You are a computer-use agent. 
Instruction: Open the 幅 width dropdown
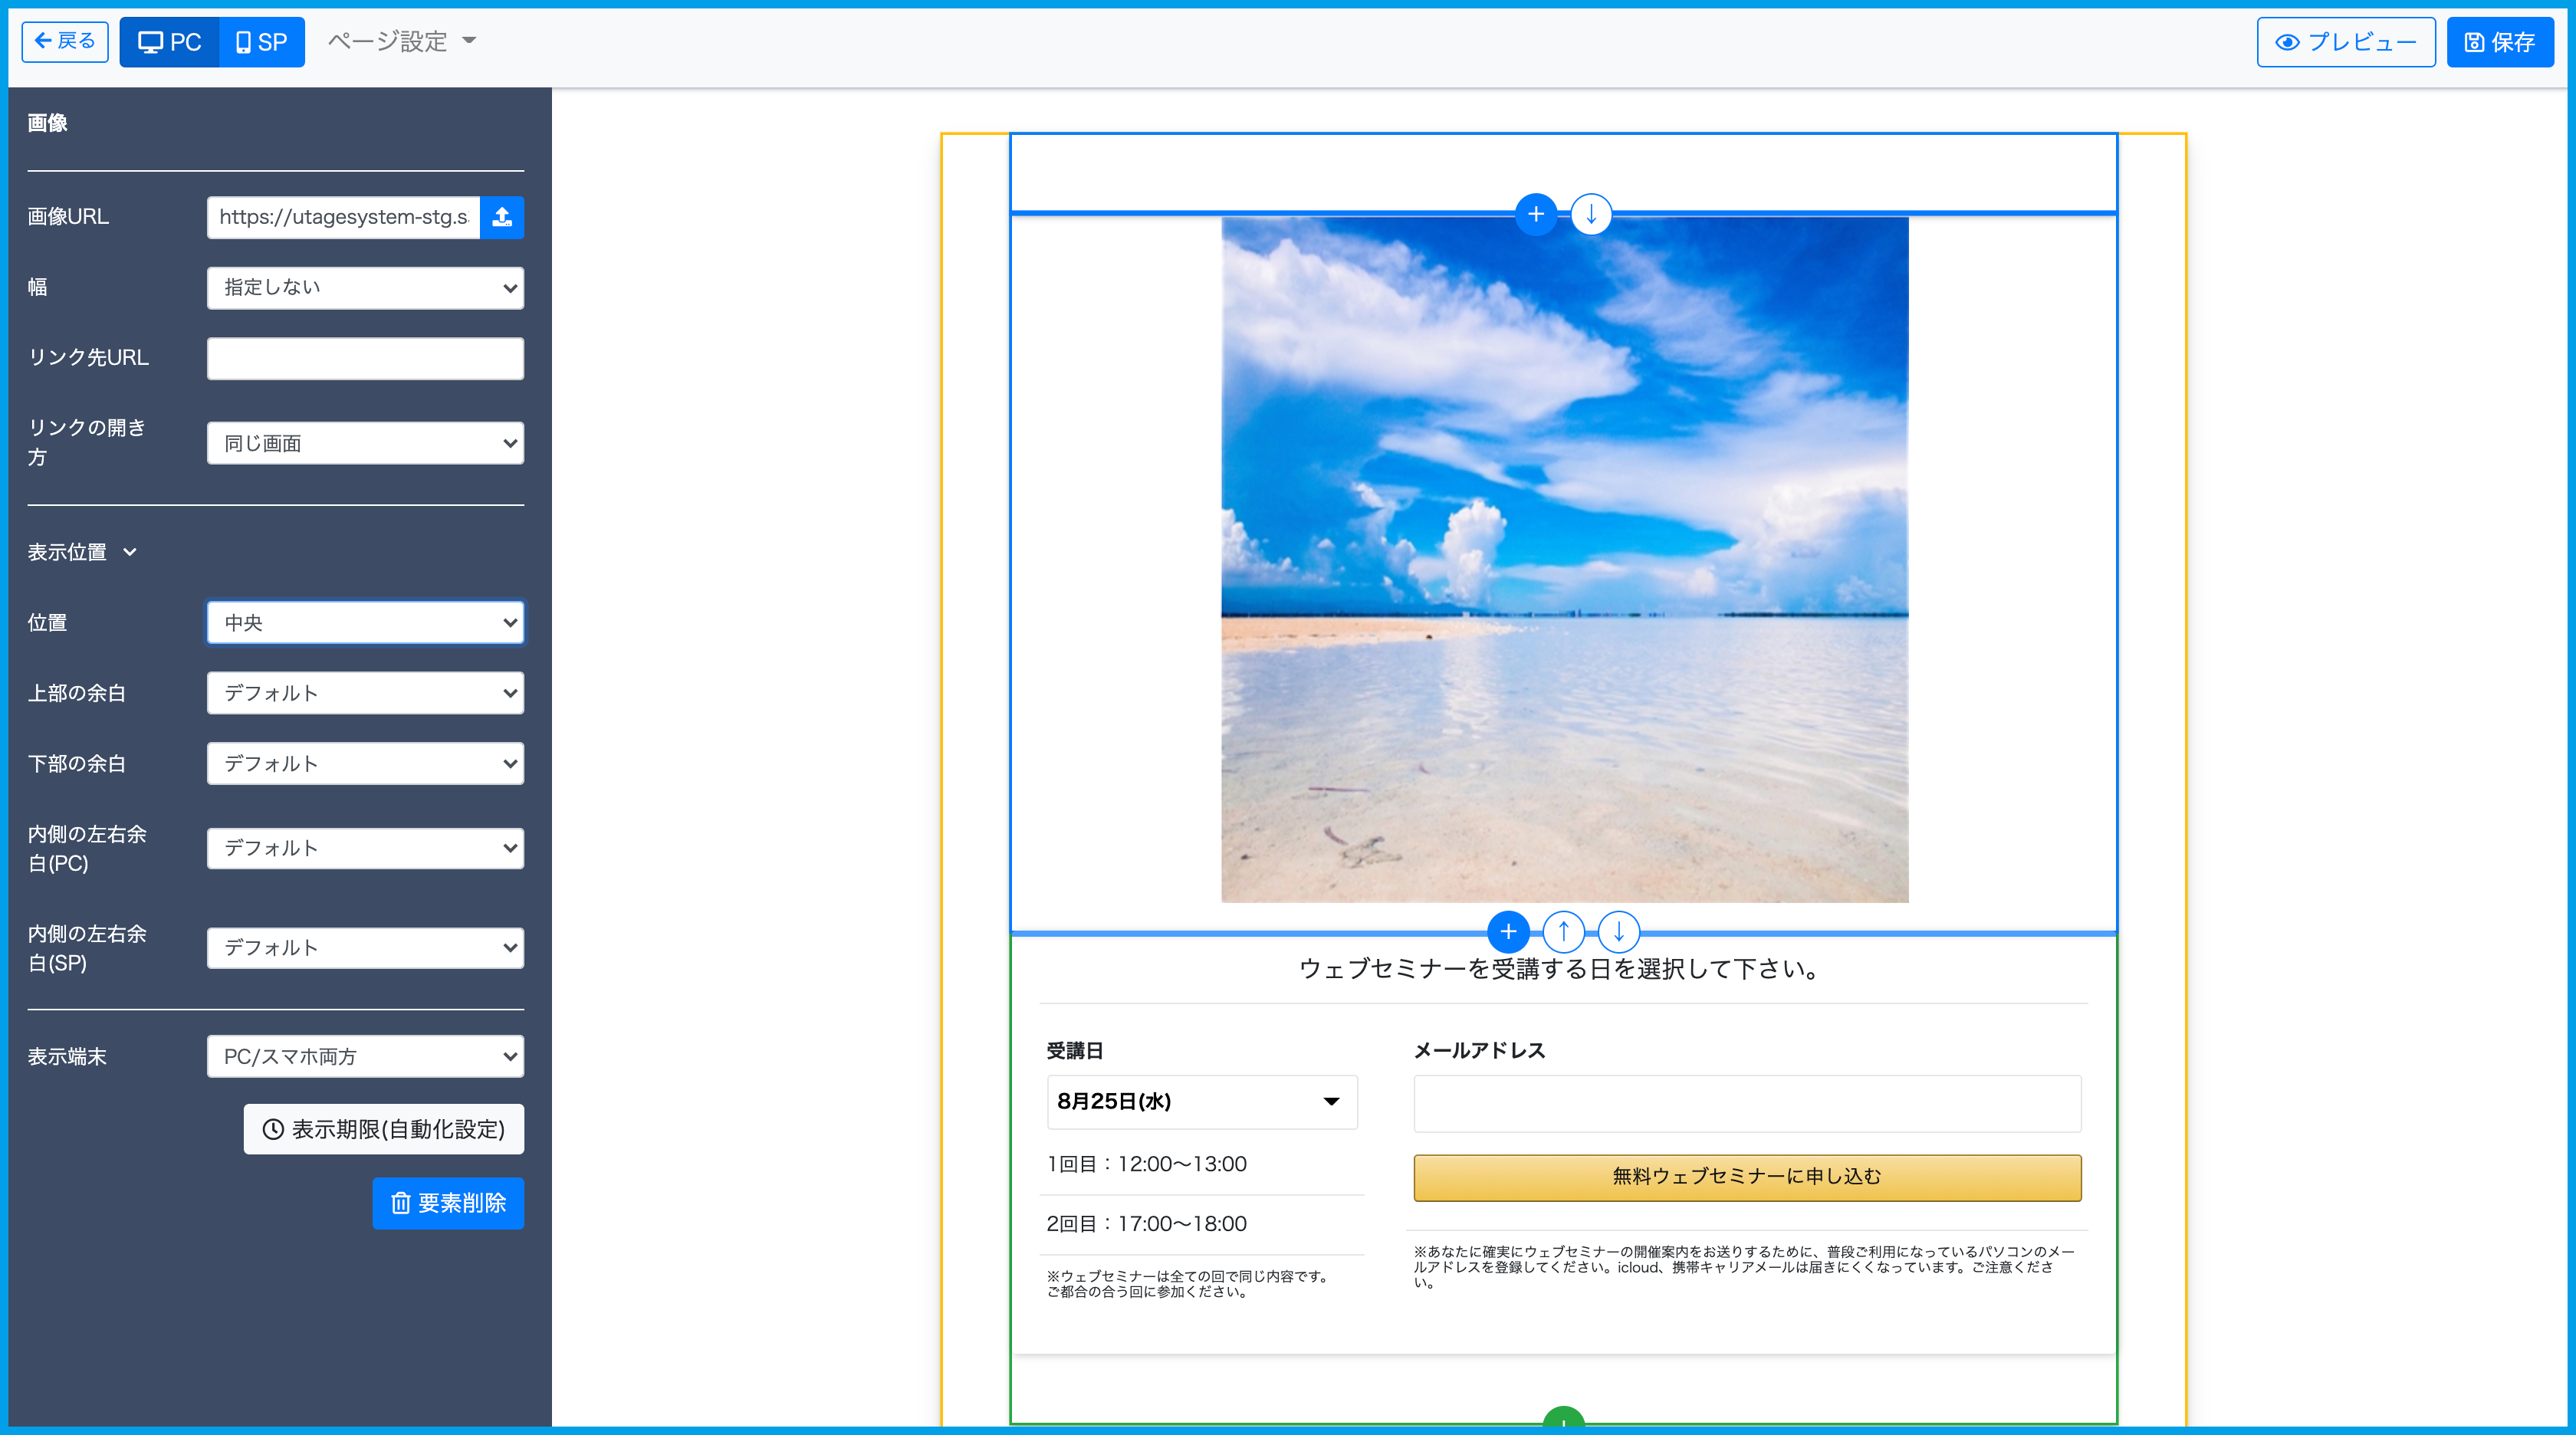tap(365, 288)
